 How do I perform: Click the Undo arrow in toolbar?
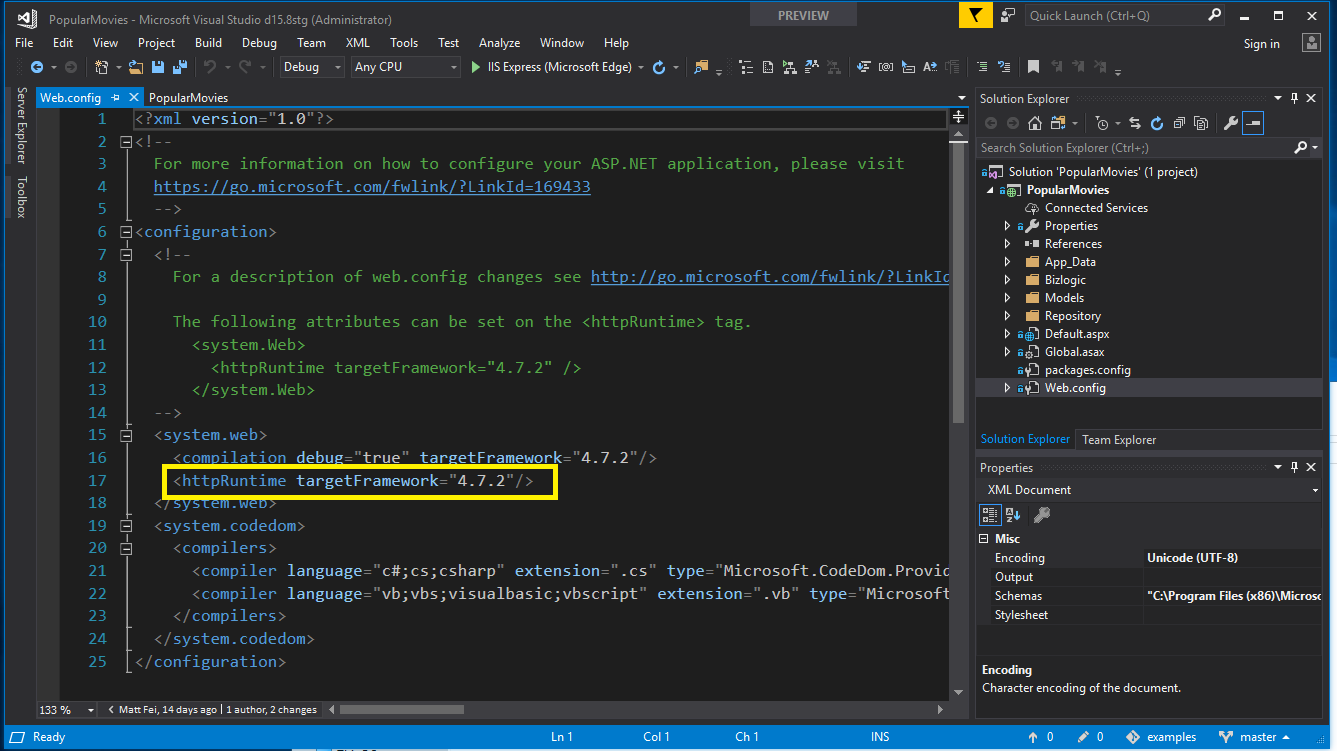click(210, 67)
